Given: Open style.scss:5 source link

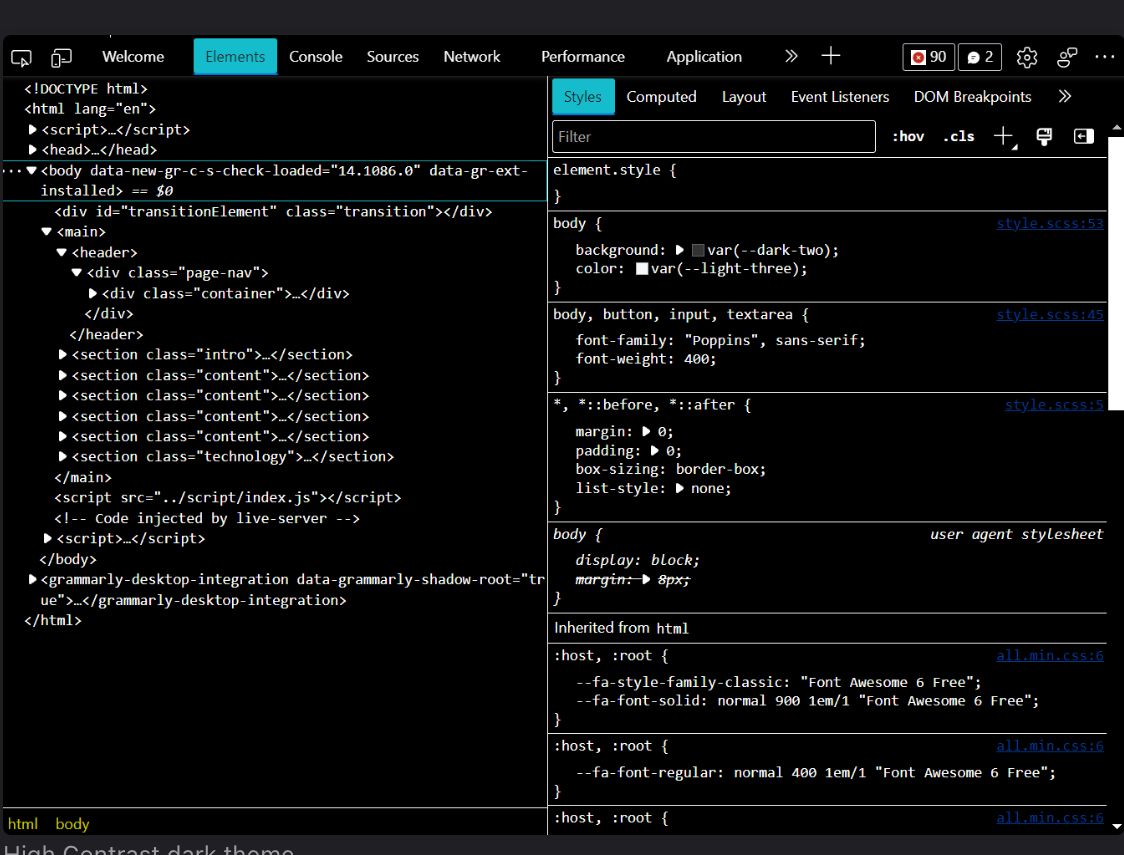Looking at the screenshot, I should 1054,405.
